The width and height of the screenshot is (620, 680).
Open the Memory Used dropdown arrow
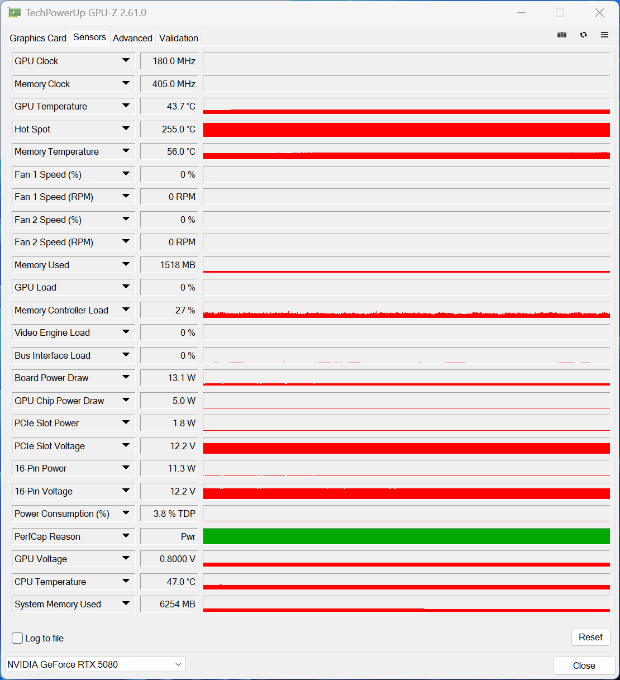pos(126,264)
